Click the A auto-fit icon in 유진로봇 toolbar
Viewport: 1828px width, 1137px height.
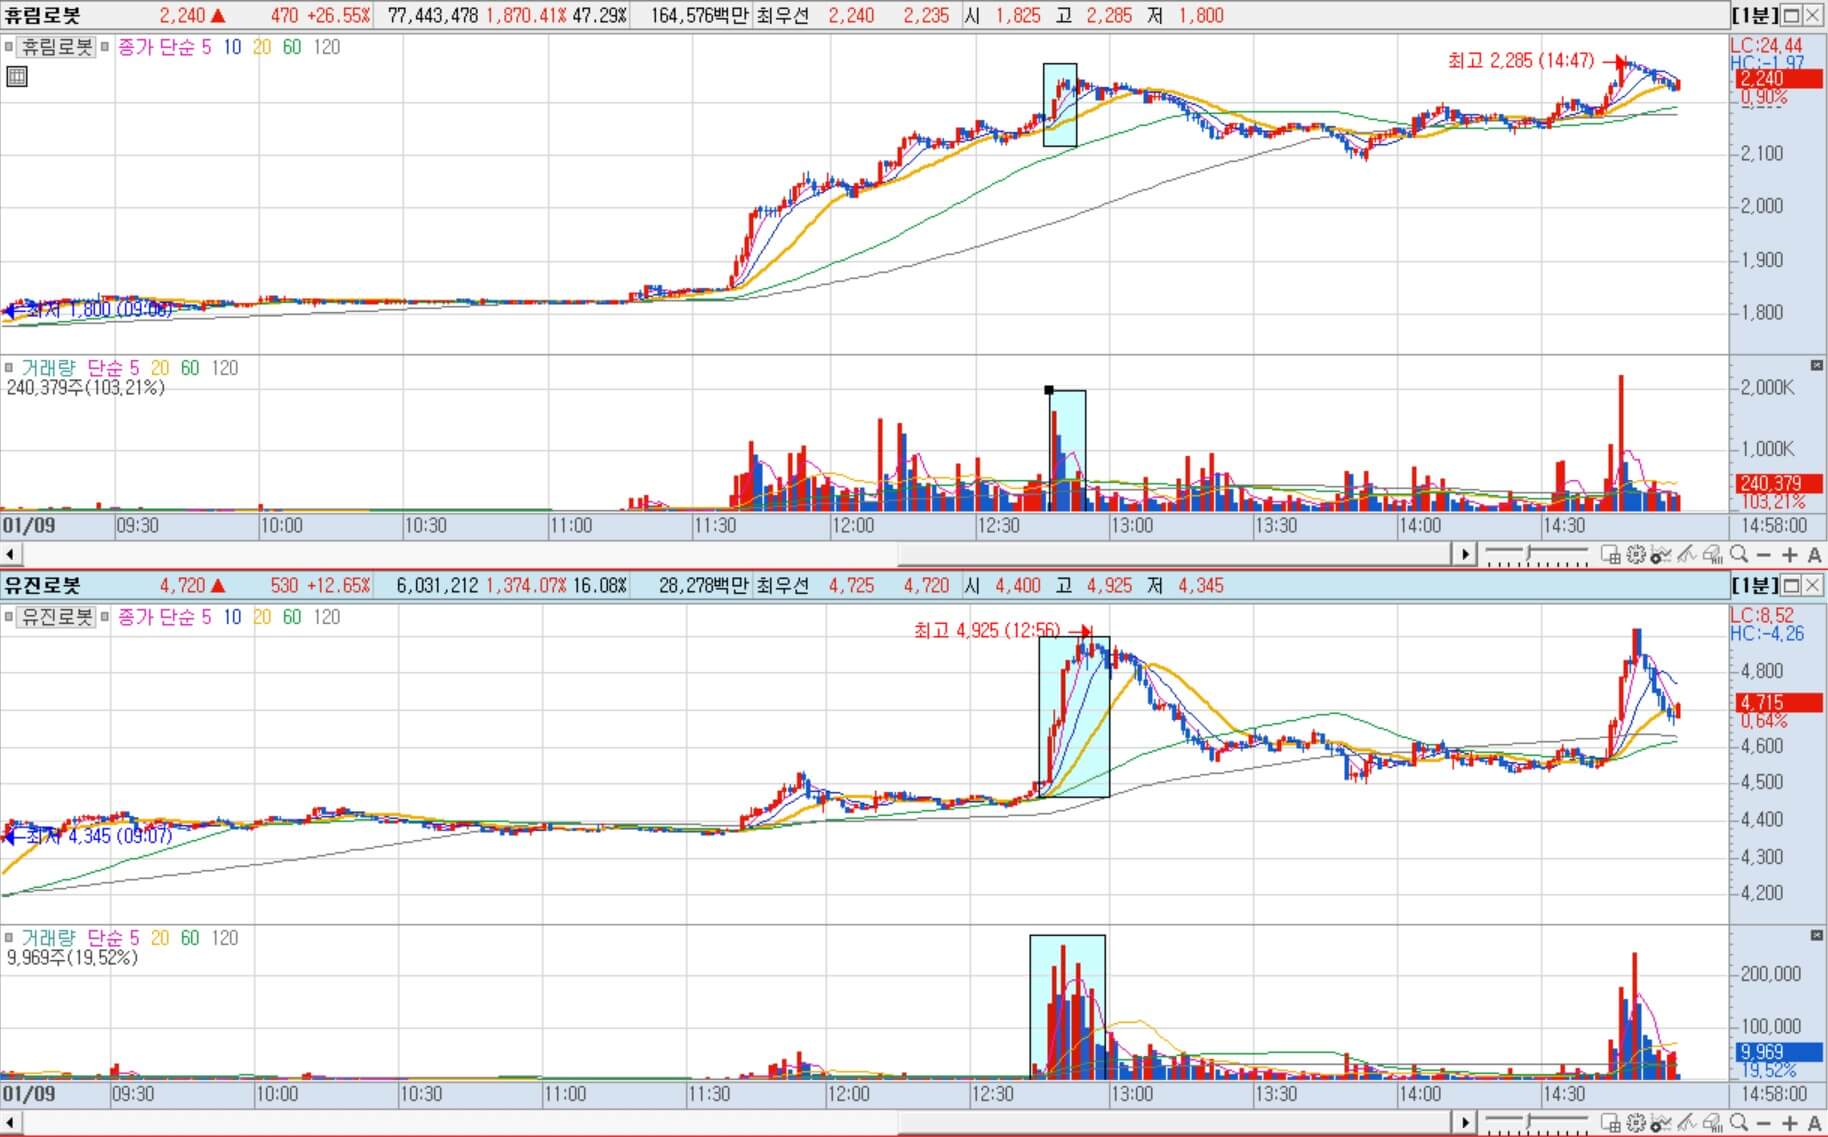coord(1815,1123)
